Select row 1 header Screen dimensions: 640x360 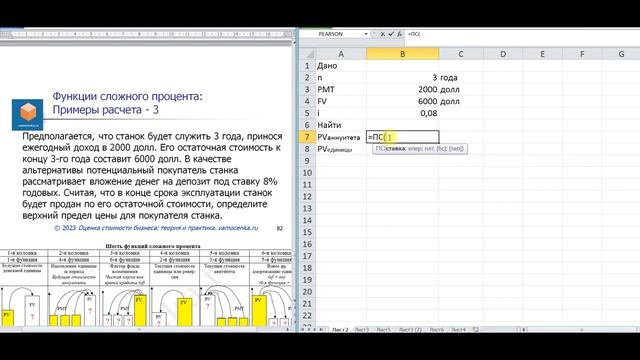307,66
